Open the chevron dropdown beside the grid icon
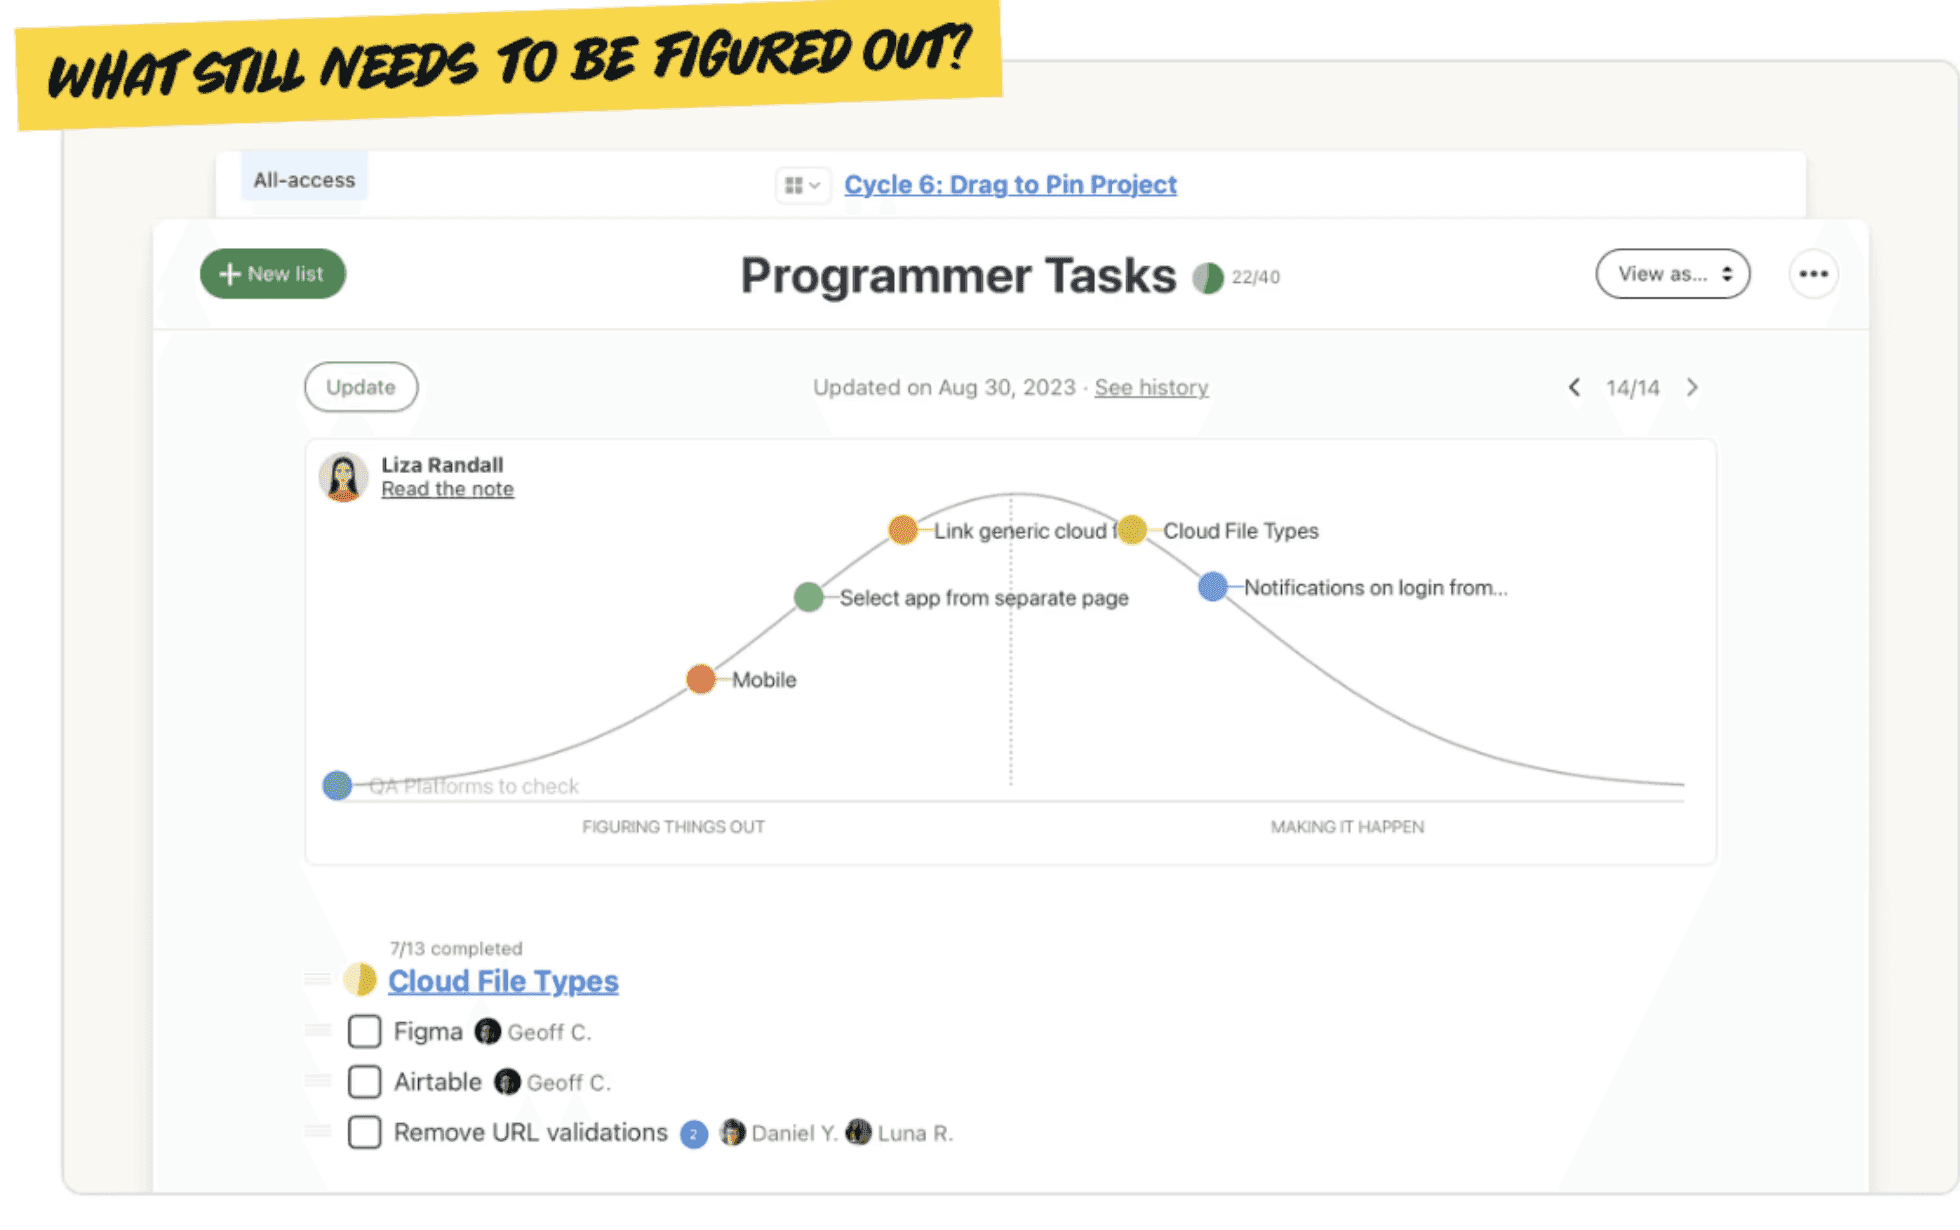The image size is (1960, 1230). 817,185
